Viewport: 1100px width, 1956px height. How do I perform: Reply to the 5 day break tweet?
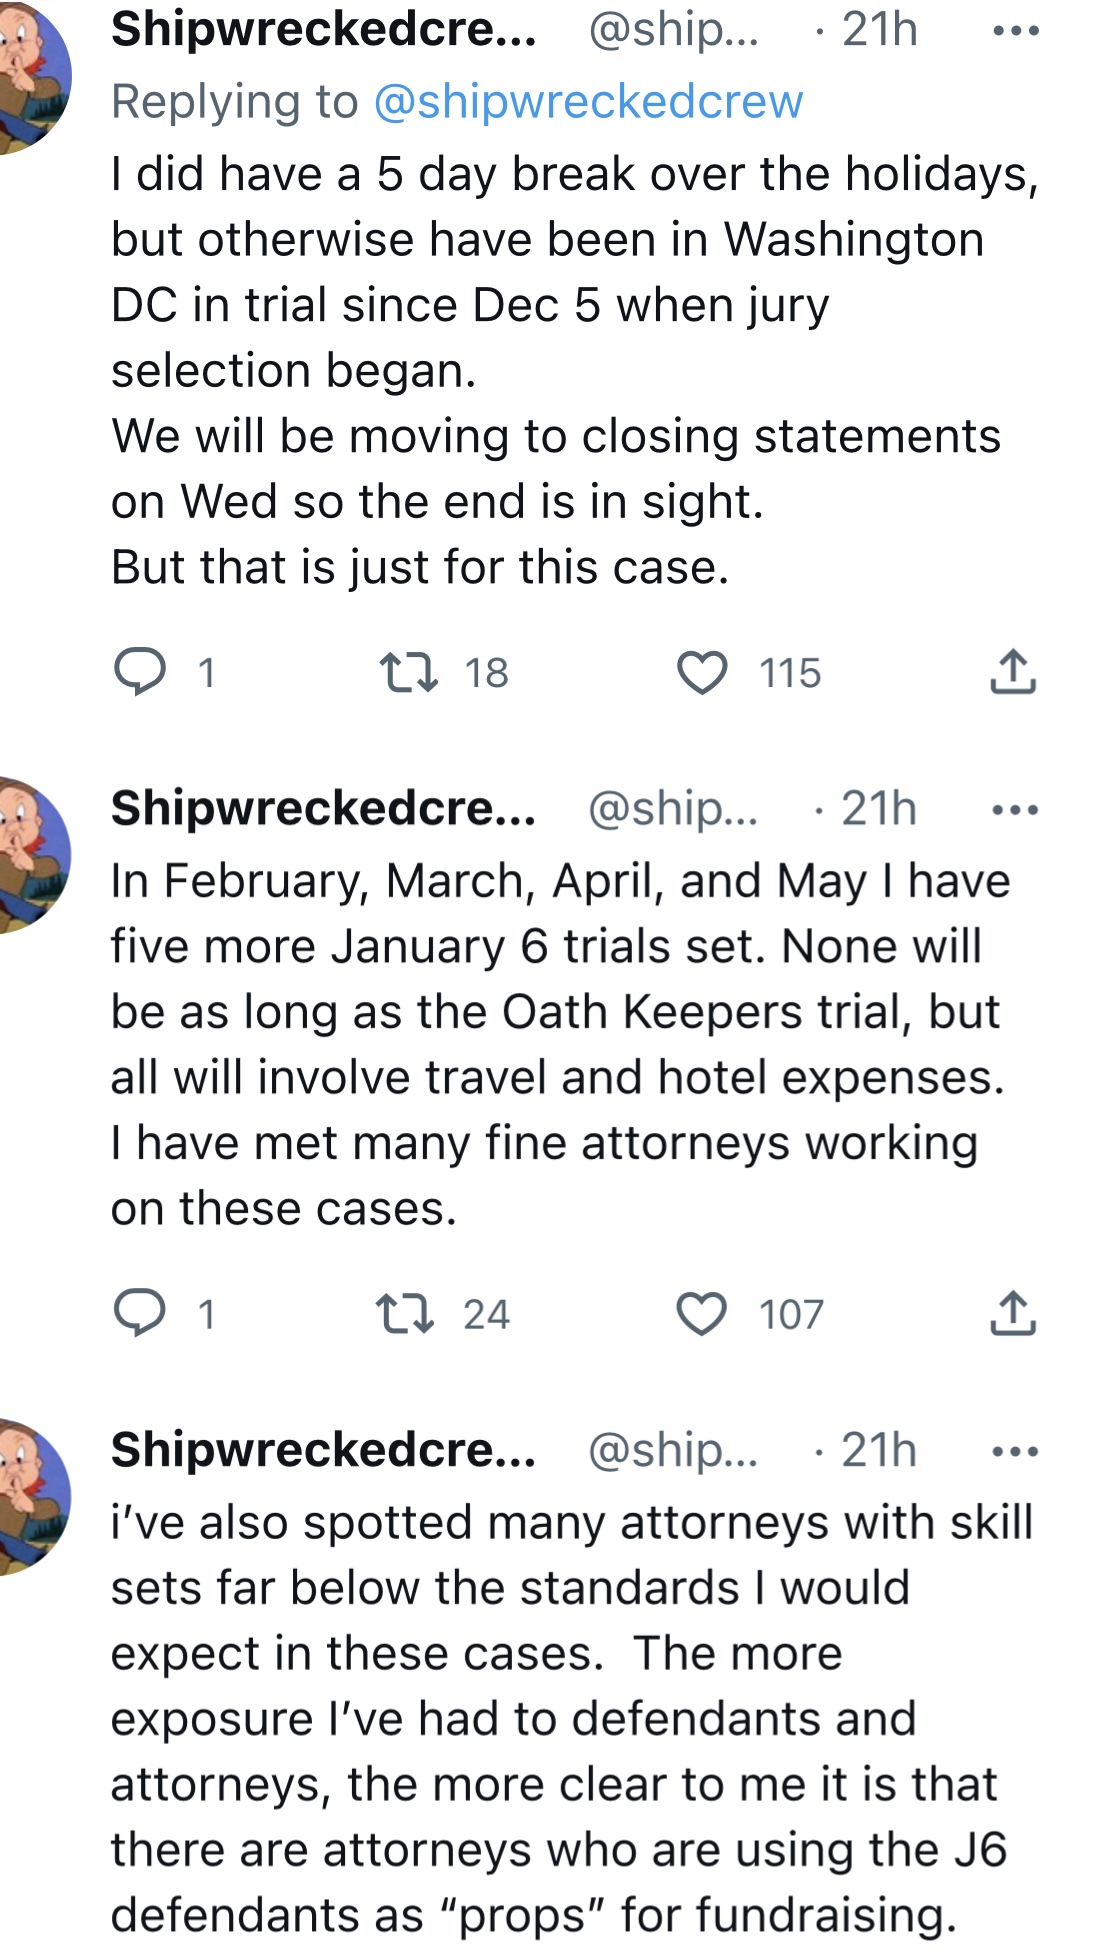(140, 672)
